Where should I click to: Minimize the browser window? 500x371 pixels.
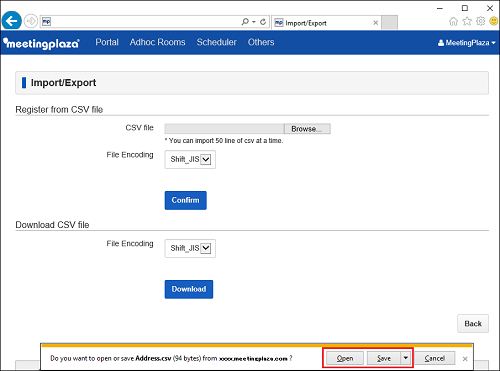click(x=440, y=8)
